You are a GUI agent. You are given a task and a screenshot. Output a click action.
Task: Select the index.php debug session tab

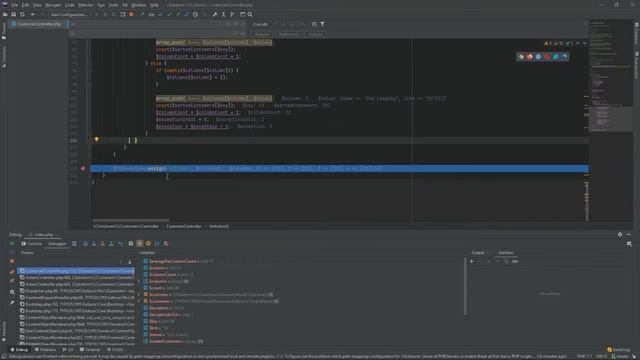(x=44, y=235)
